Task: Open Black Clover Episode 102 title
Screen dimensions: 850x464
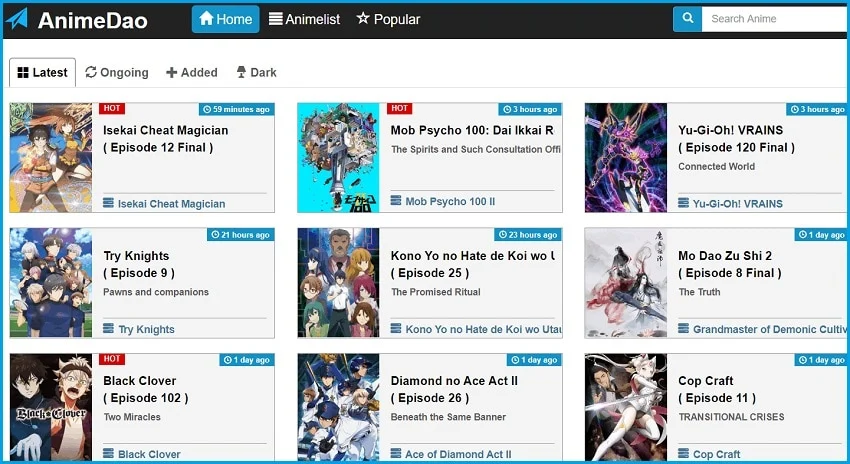Action: (x=146, y=389)
